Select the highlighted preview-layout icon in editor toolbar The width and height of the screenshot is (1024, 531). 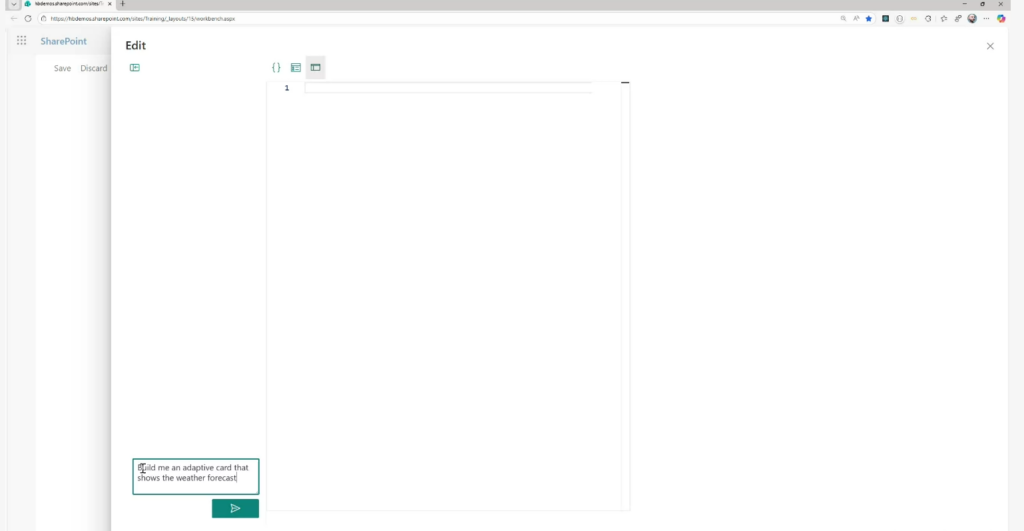(315, 67)
